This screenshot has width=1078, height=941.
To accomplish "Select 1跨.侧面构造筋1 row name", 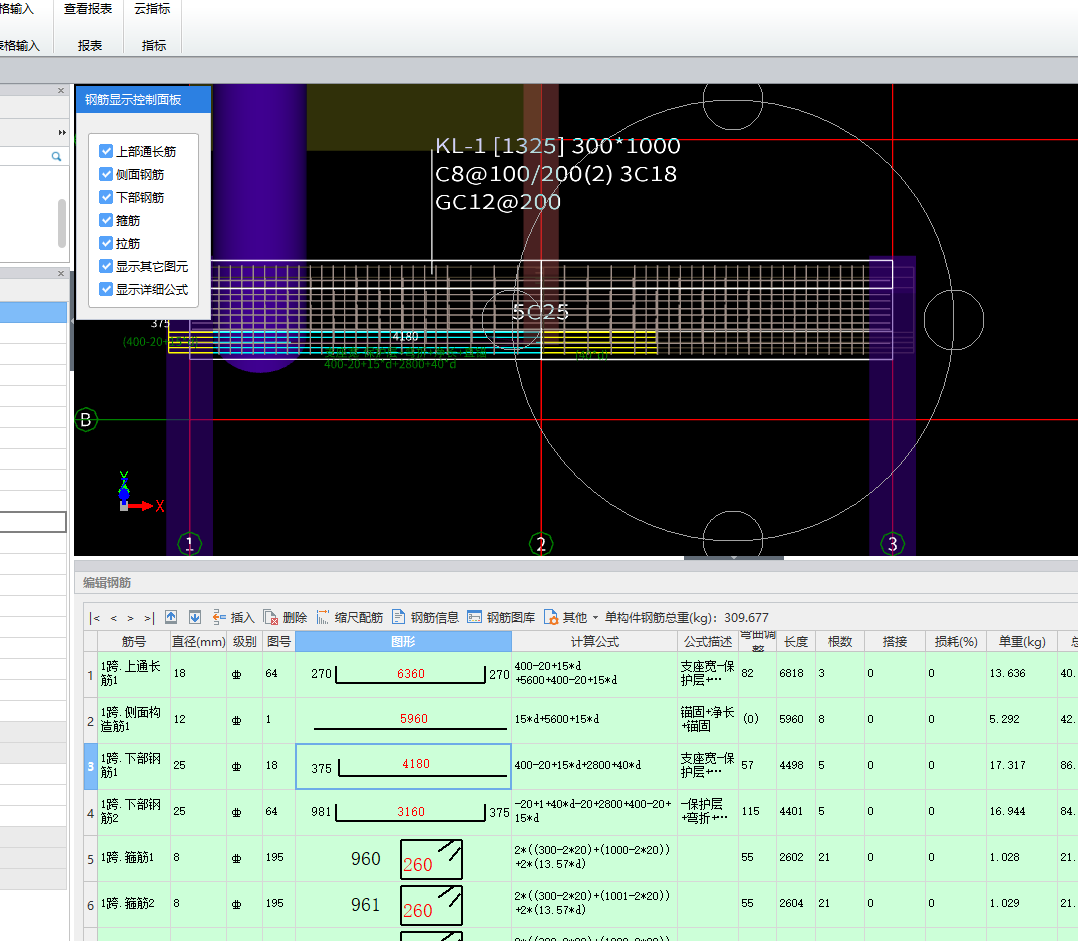I will pyautogui.click(x=133, y=720).
